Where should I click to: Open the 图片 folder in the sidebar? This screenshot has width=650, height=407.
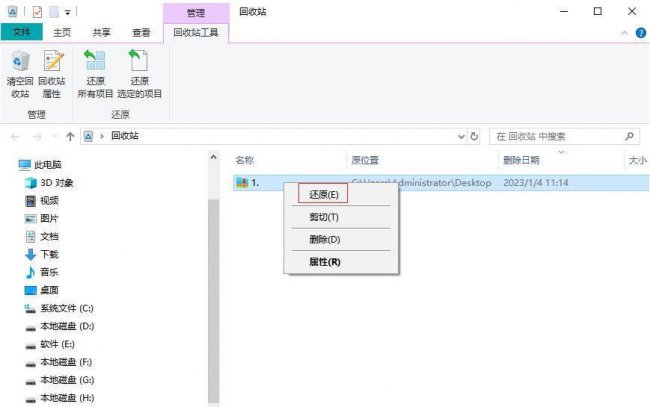click(42, 219)
